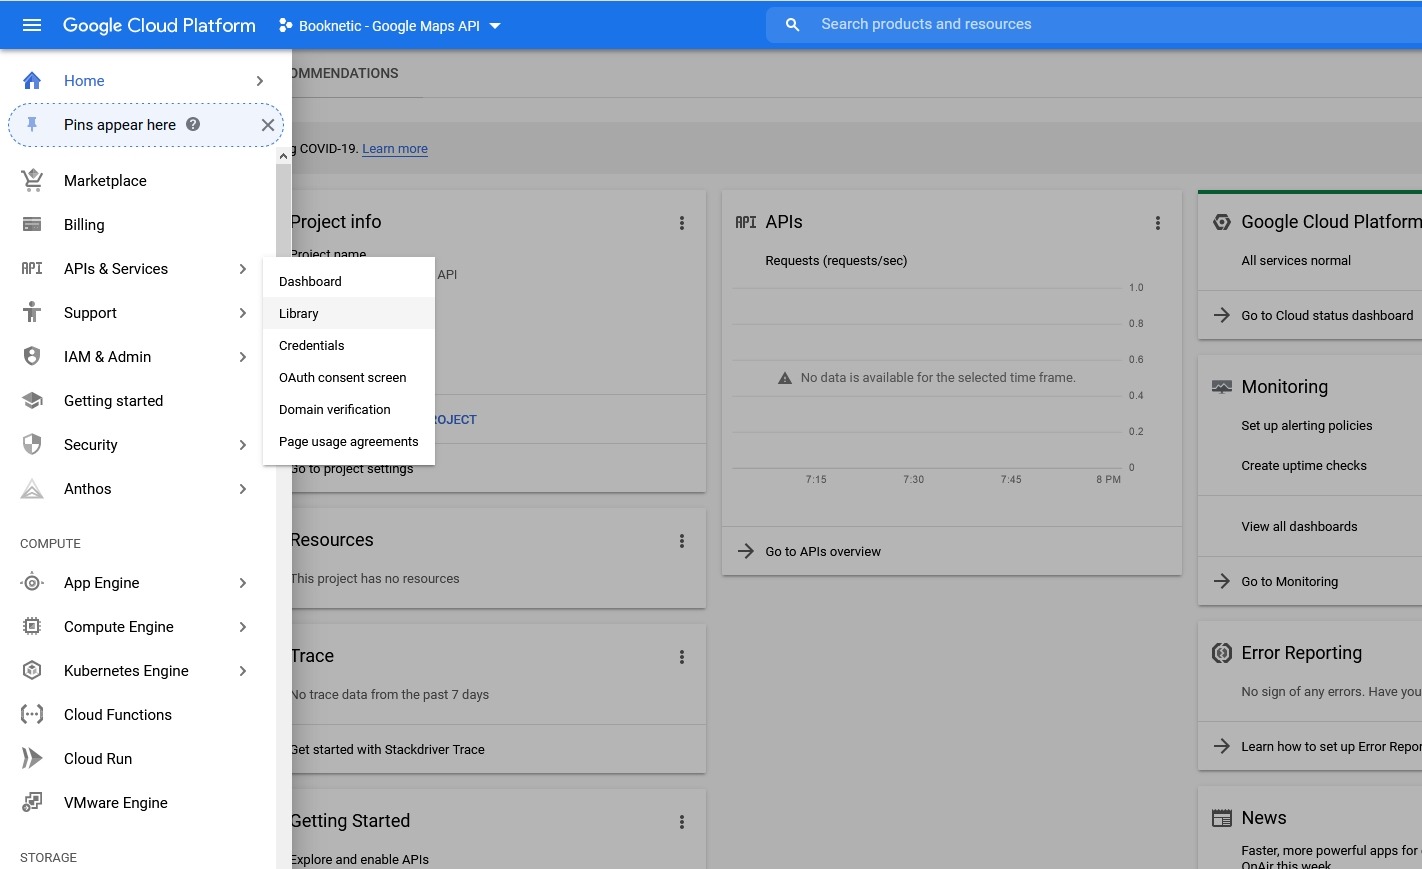The width and height of the screenshot is (1422, 869).
Task: Click the Kubernetes Engine hexagon icon
Action: [32, 670]
